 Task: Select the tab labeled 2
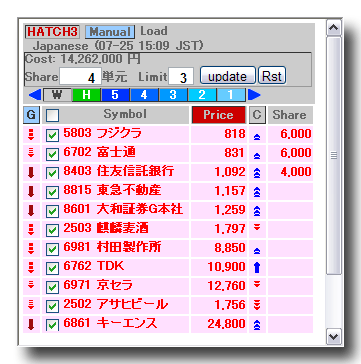[202, 95]
